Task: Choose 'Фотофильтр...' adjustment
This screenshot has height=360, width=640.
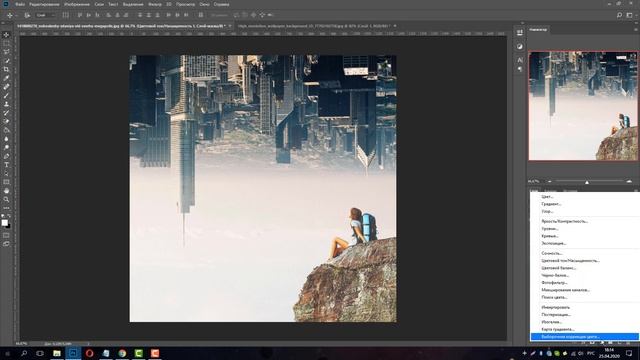Action: [584, 282]
